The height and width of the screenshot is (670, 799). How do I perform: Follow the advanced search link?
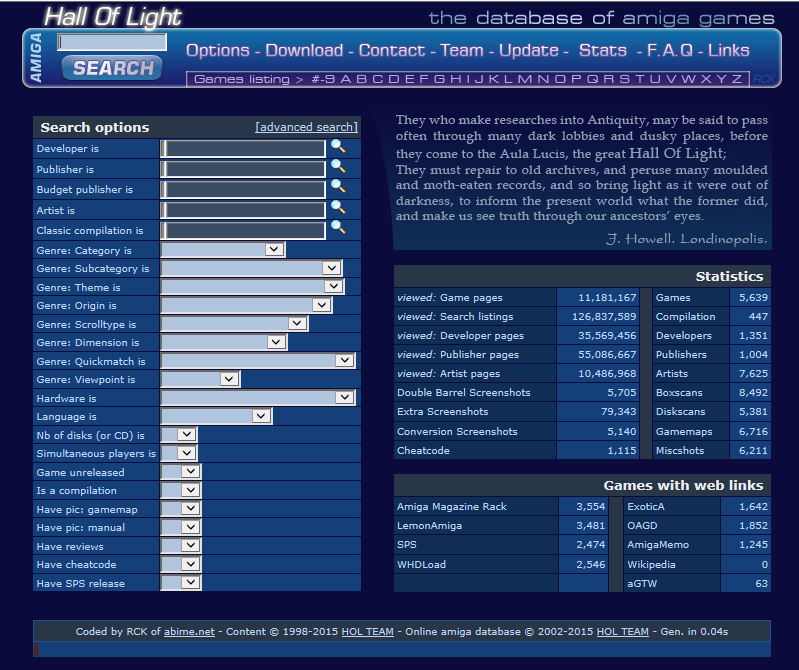306,127
